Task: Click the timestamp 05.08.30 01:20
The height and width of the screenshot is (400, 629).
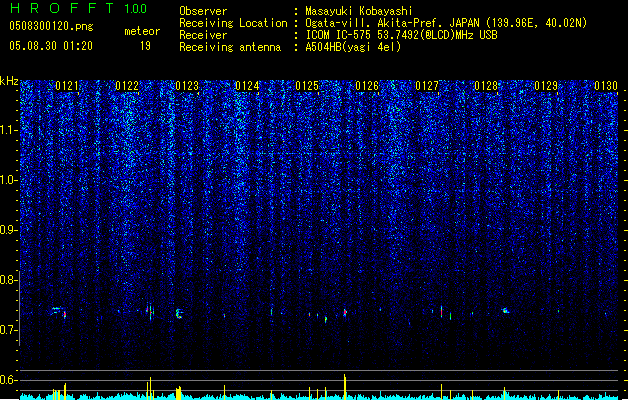Action: click(51, 46)
